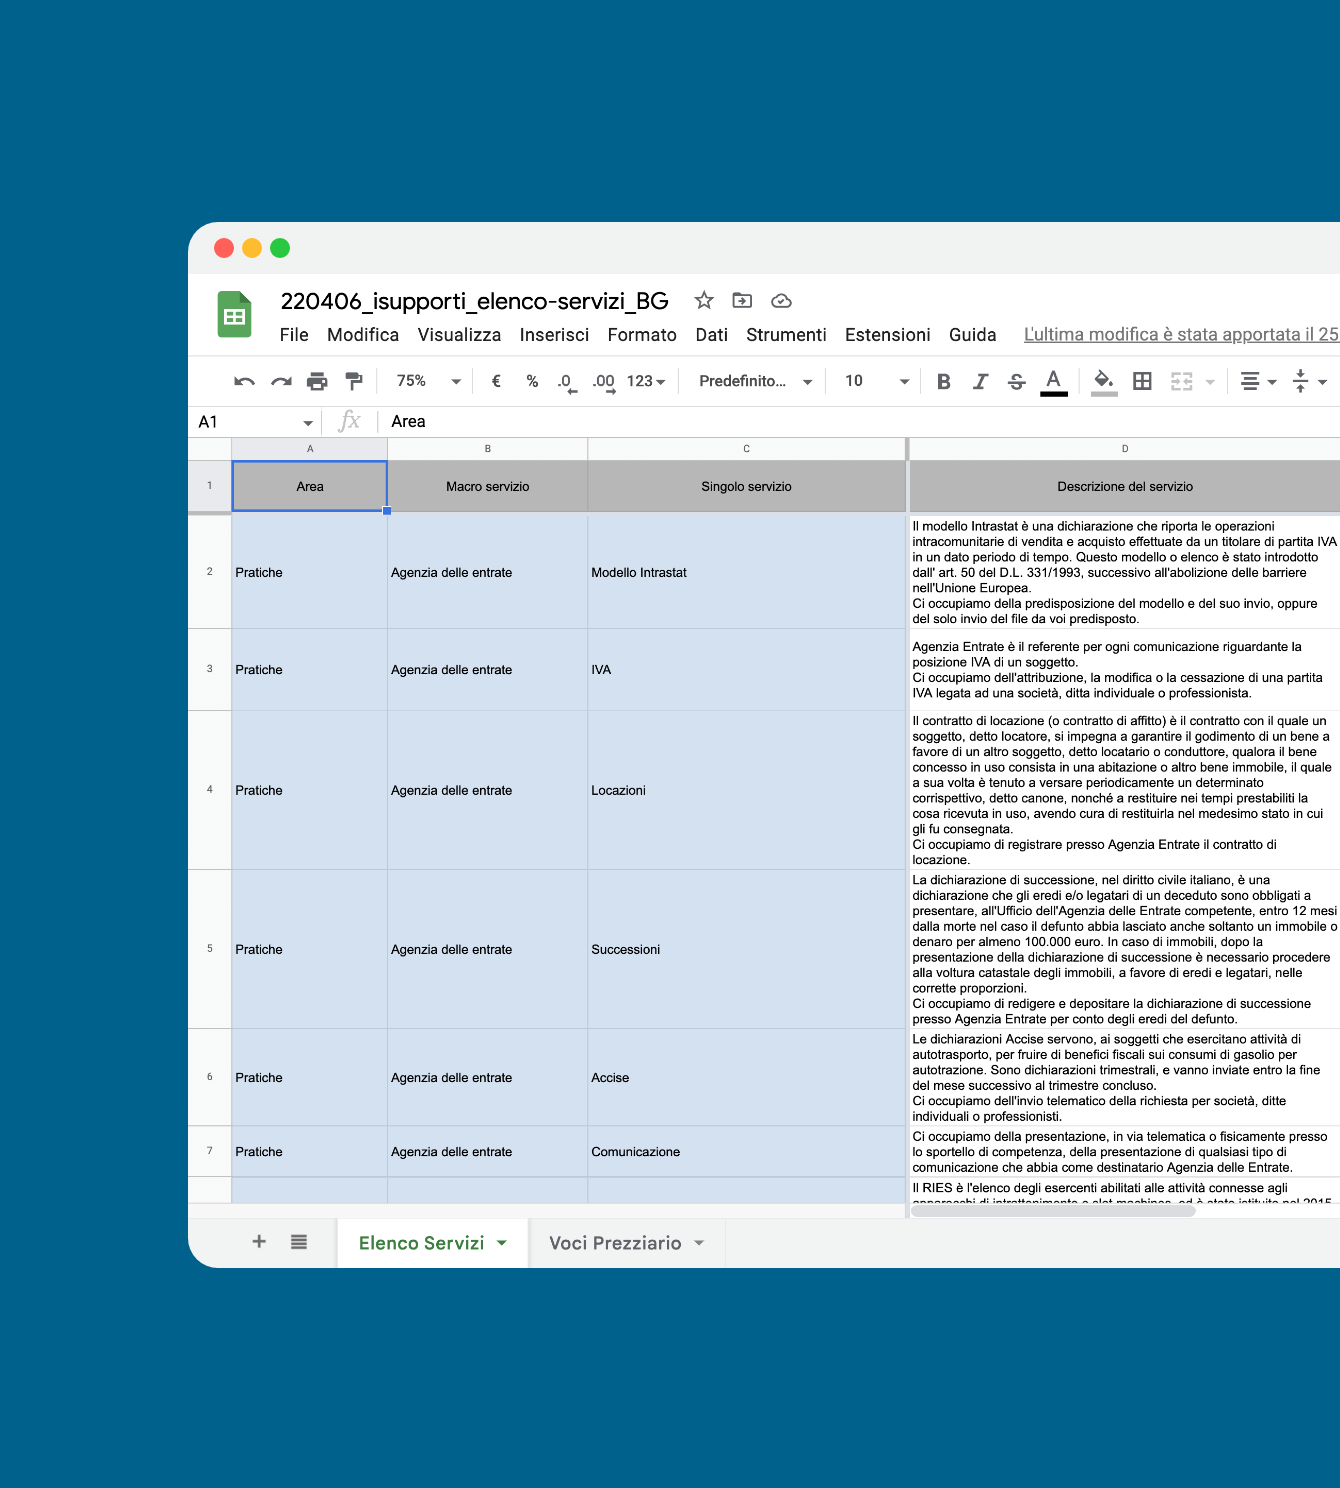The width and height of the screenshot is (1340, 1488).
Task: Select the Paint format roller icon
Action: point(353,381)
